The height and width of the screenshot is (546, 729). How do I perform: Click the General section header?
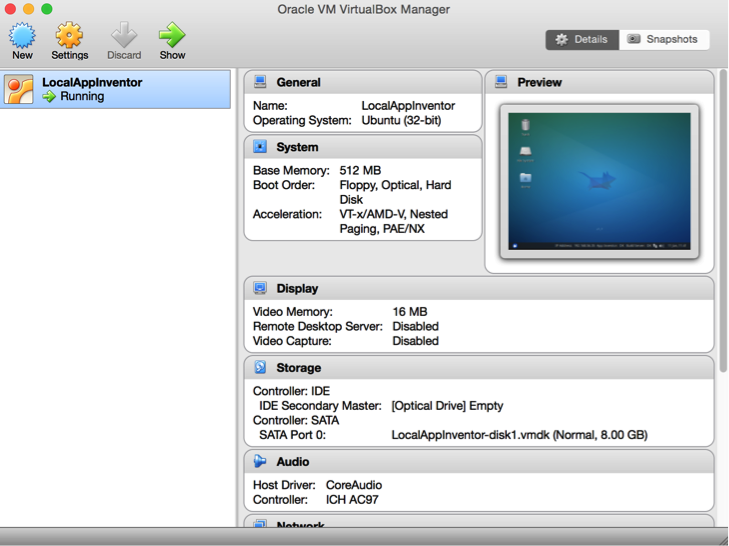point(363,82)
